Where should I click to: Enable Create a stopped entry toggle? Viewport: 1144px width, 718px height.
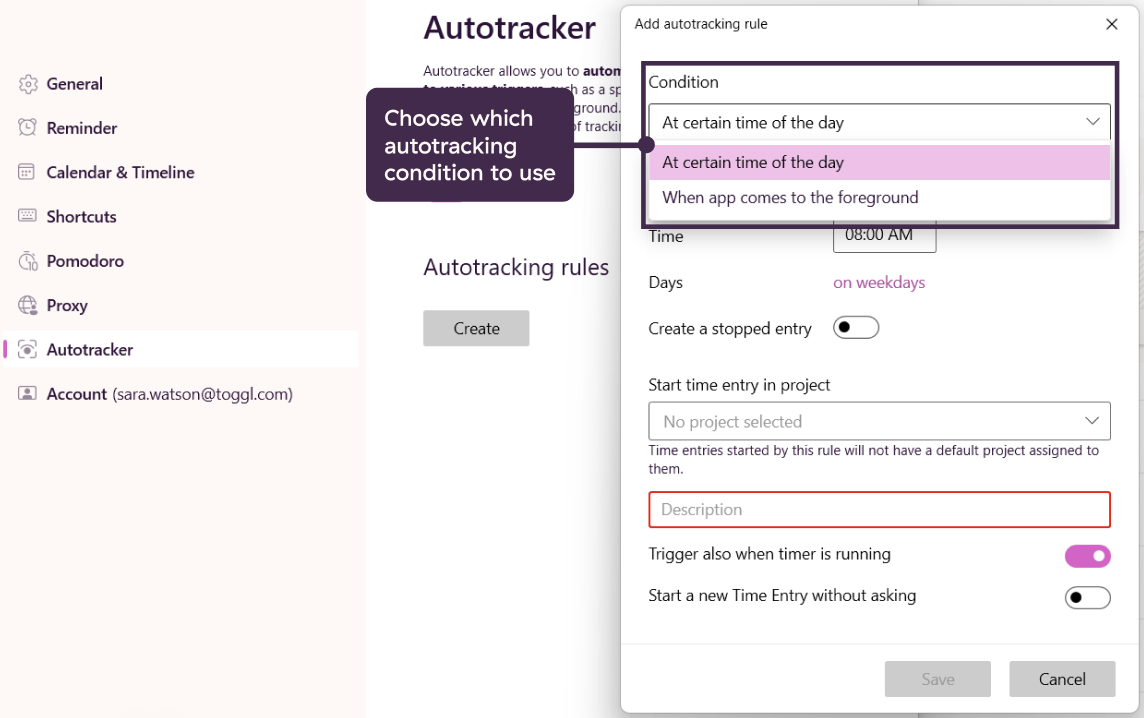click(856, 328)
